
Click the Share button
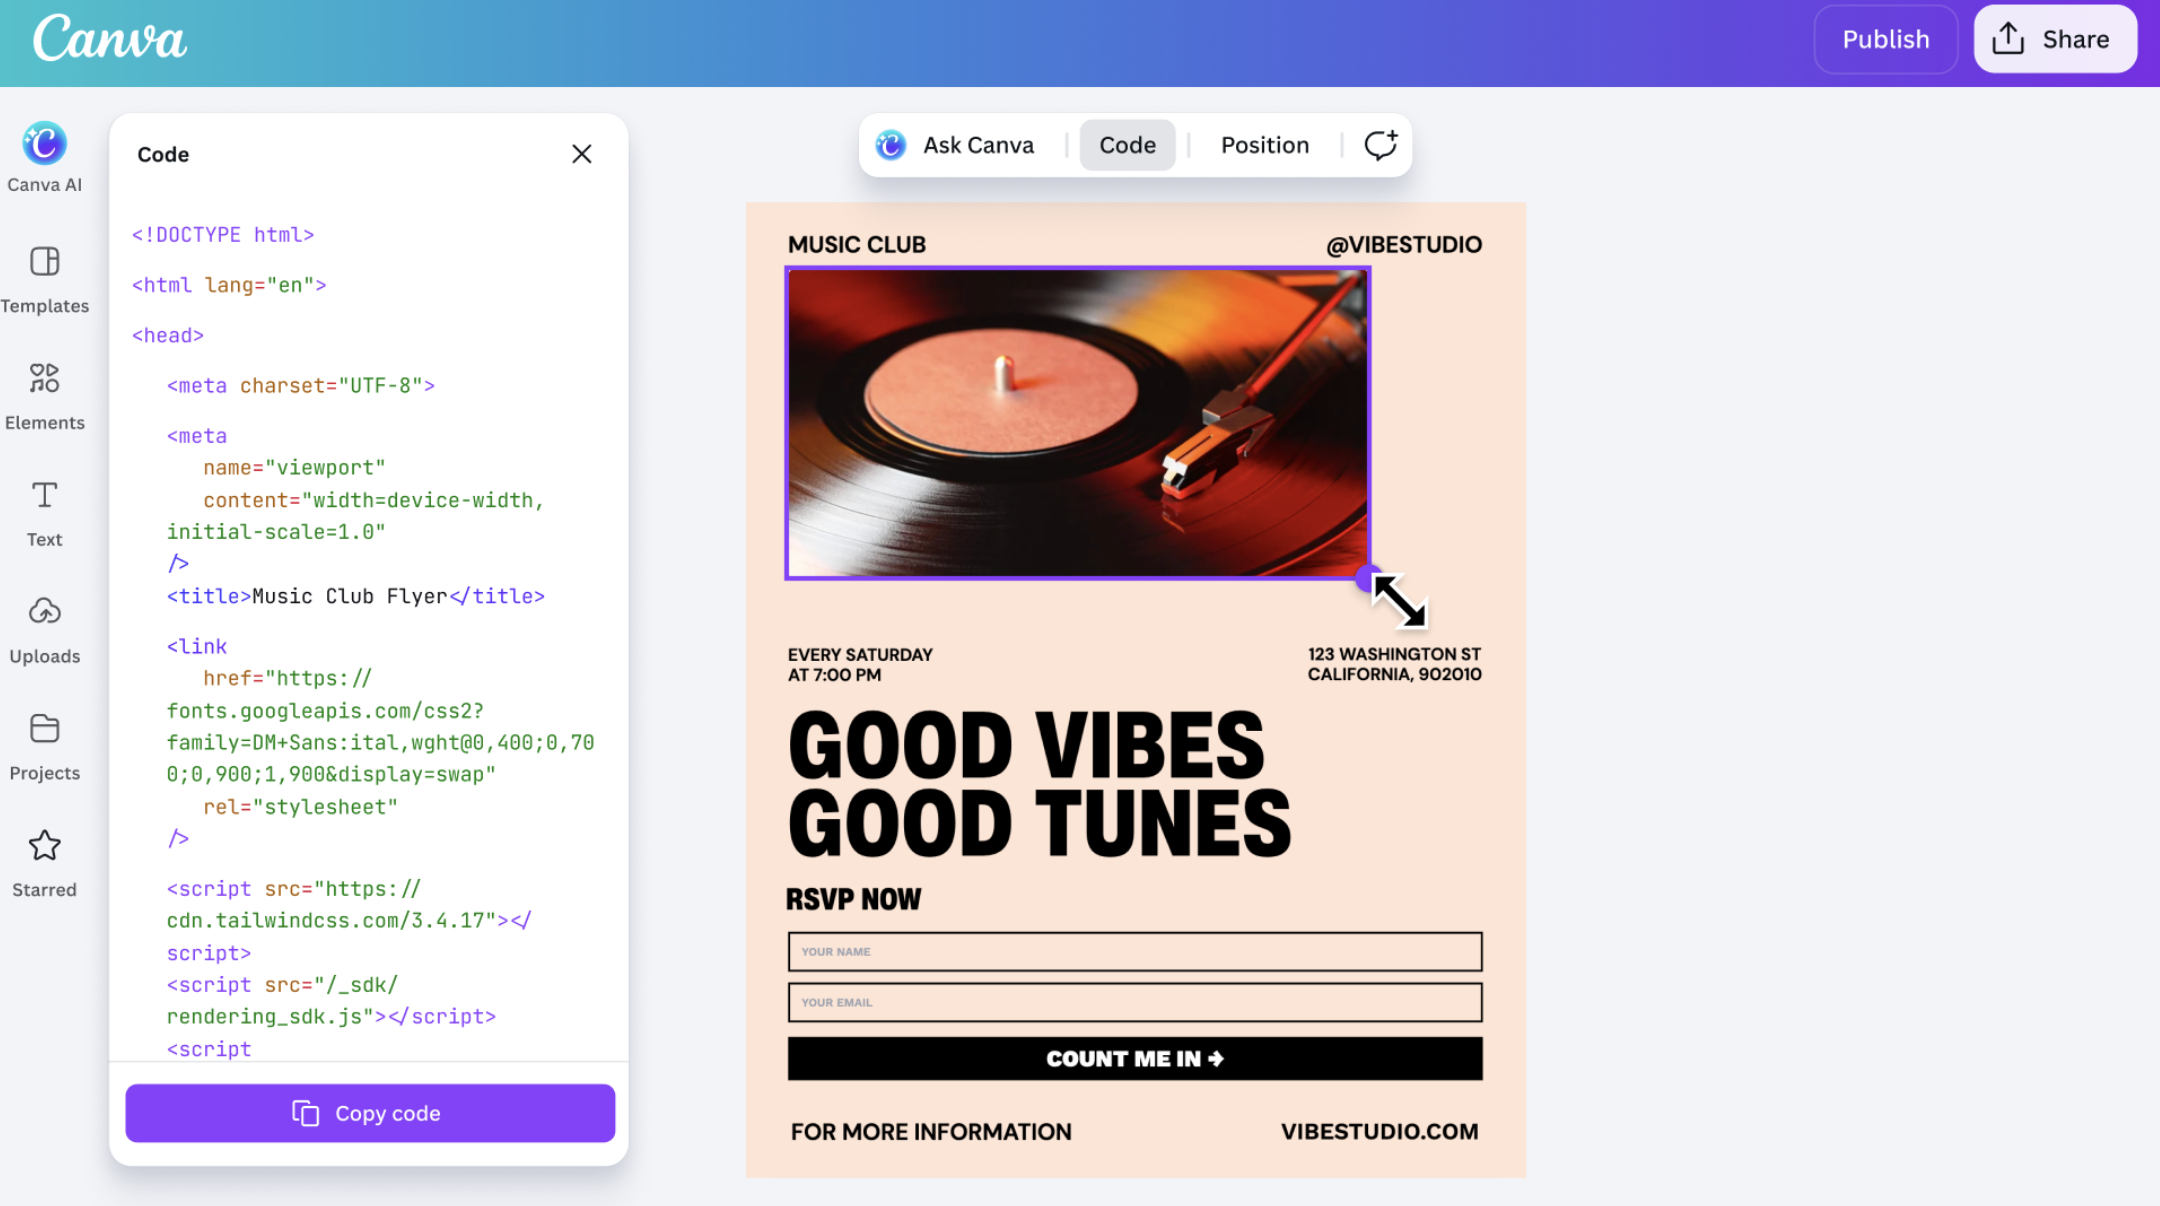tap(2054, 40)
